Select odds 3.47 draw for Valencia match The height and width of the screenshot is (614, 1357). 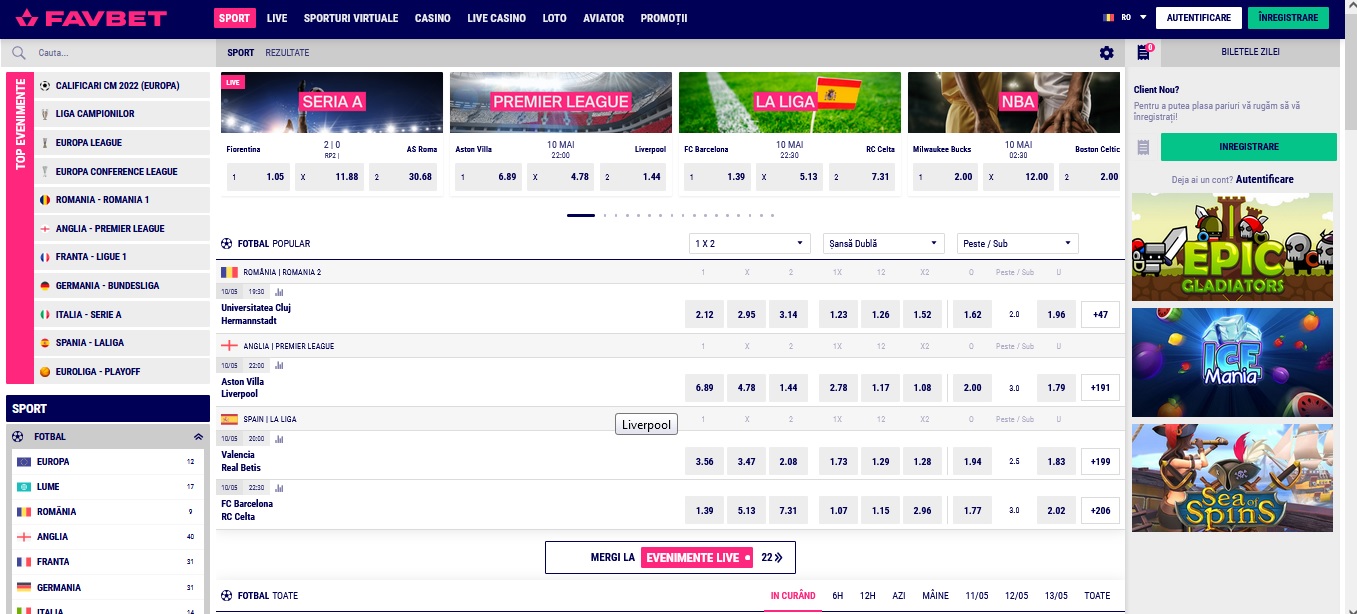pyautogui.click(x=746, y=461)
